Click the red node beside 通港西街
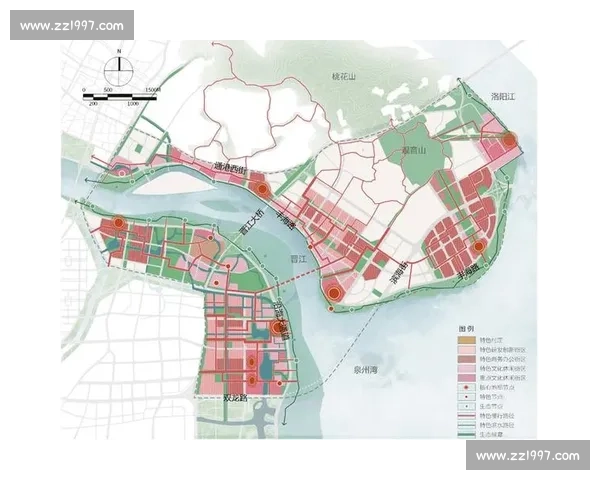This screenshot has height=480, width=600. click(261, 188)
